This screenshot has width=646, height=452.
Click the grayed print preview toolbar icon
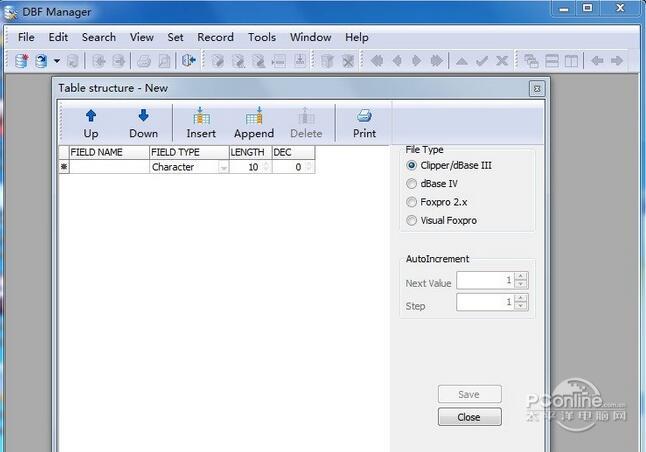[x=164, y=61]
